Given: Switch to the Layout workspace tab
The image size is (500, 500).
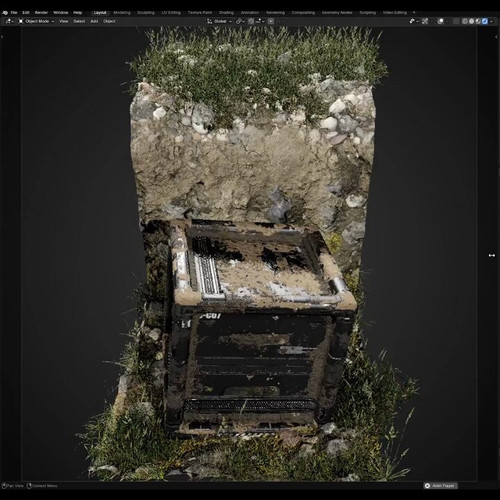Looking at the screenshot, I should click(100, 13).
